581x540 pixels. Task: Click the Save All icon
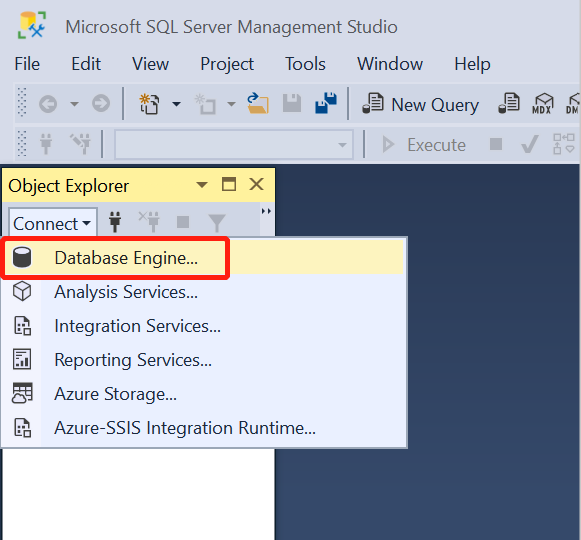click(326, 103)
